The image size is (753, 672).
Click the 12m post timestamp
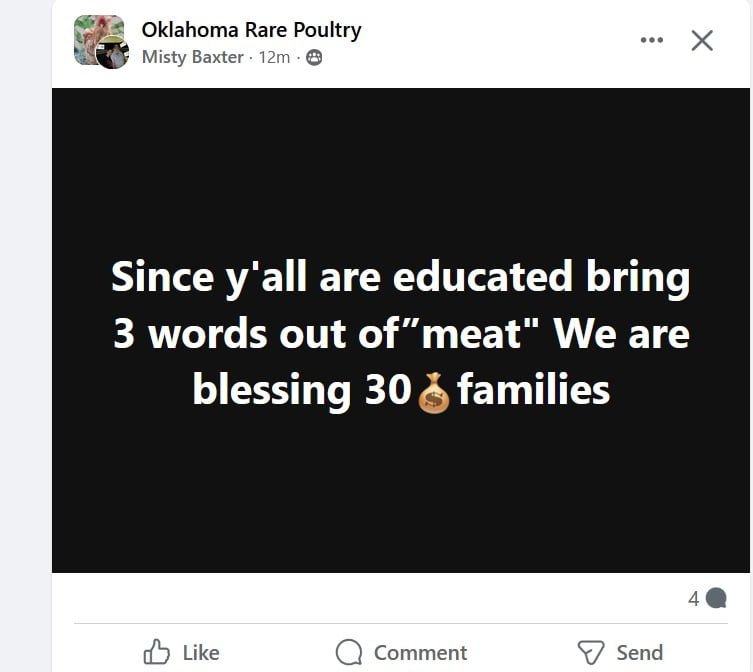[x=274, y=57]
